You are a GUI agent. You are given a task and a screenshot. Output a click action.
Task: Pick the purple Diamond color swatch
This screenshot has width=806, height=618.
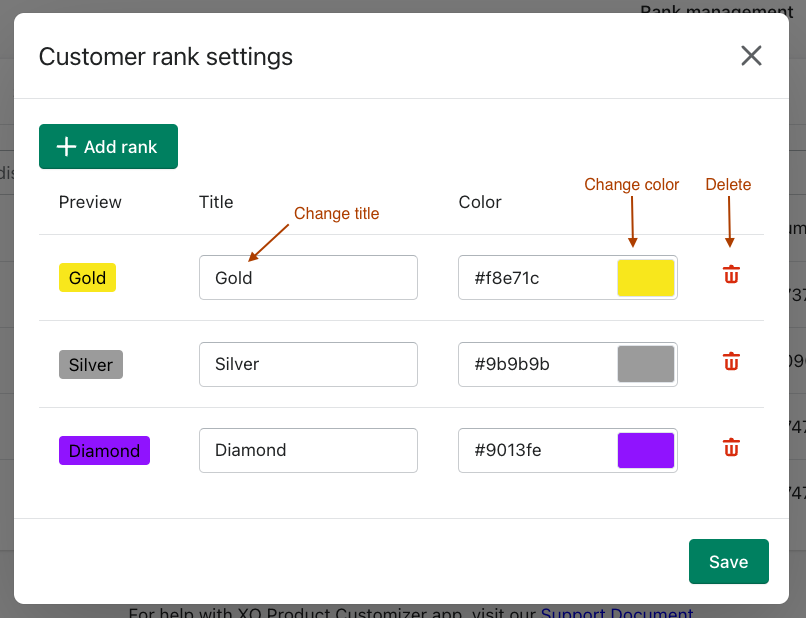coord(645,450)
